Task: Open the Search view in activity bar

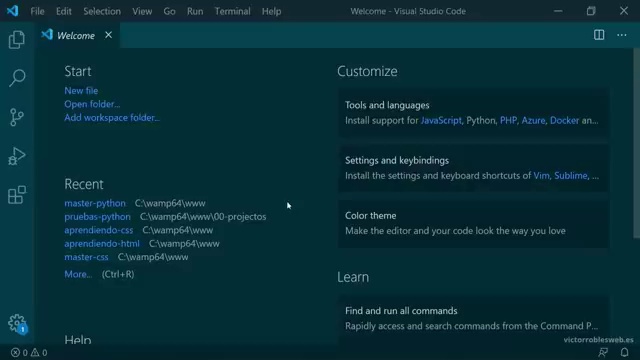Action: [17, 78]
